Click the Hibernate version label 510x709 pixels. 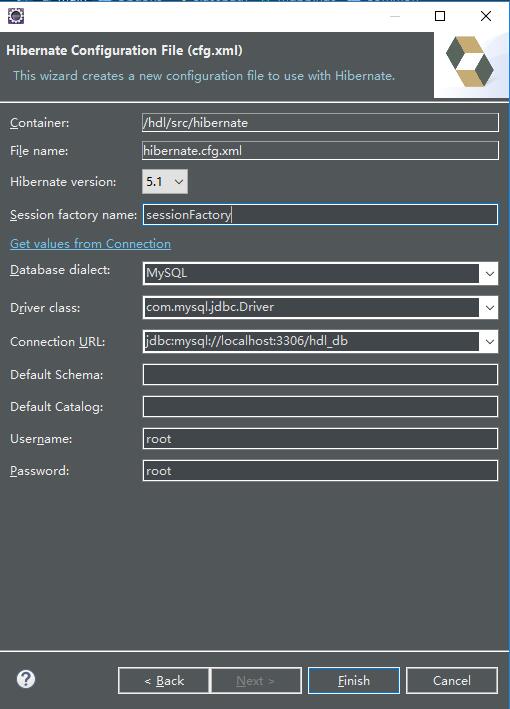pos(63,182)
